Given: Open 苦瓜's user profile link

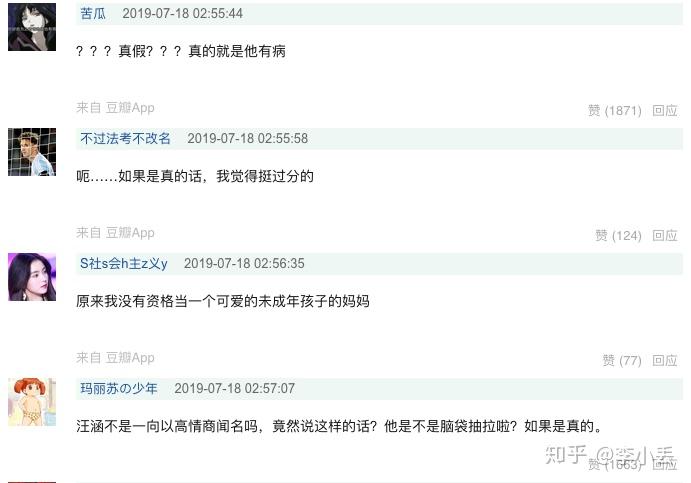Looking at the screenshot, I should tap(93, 14).
